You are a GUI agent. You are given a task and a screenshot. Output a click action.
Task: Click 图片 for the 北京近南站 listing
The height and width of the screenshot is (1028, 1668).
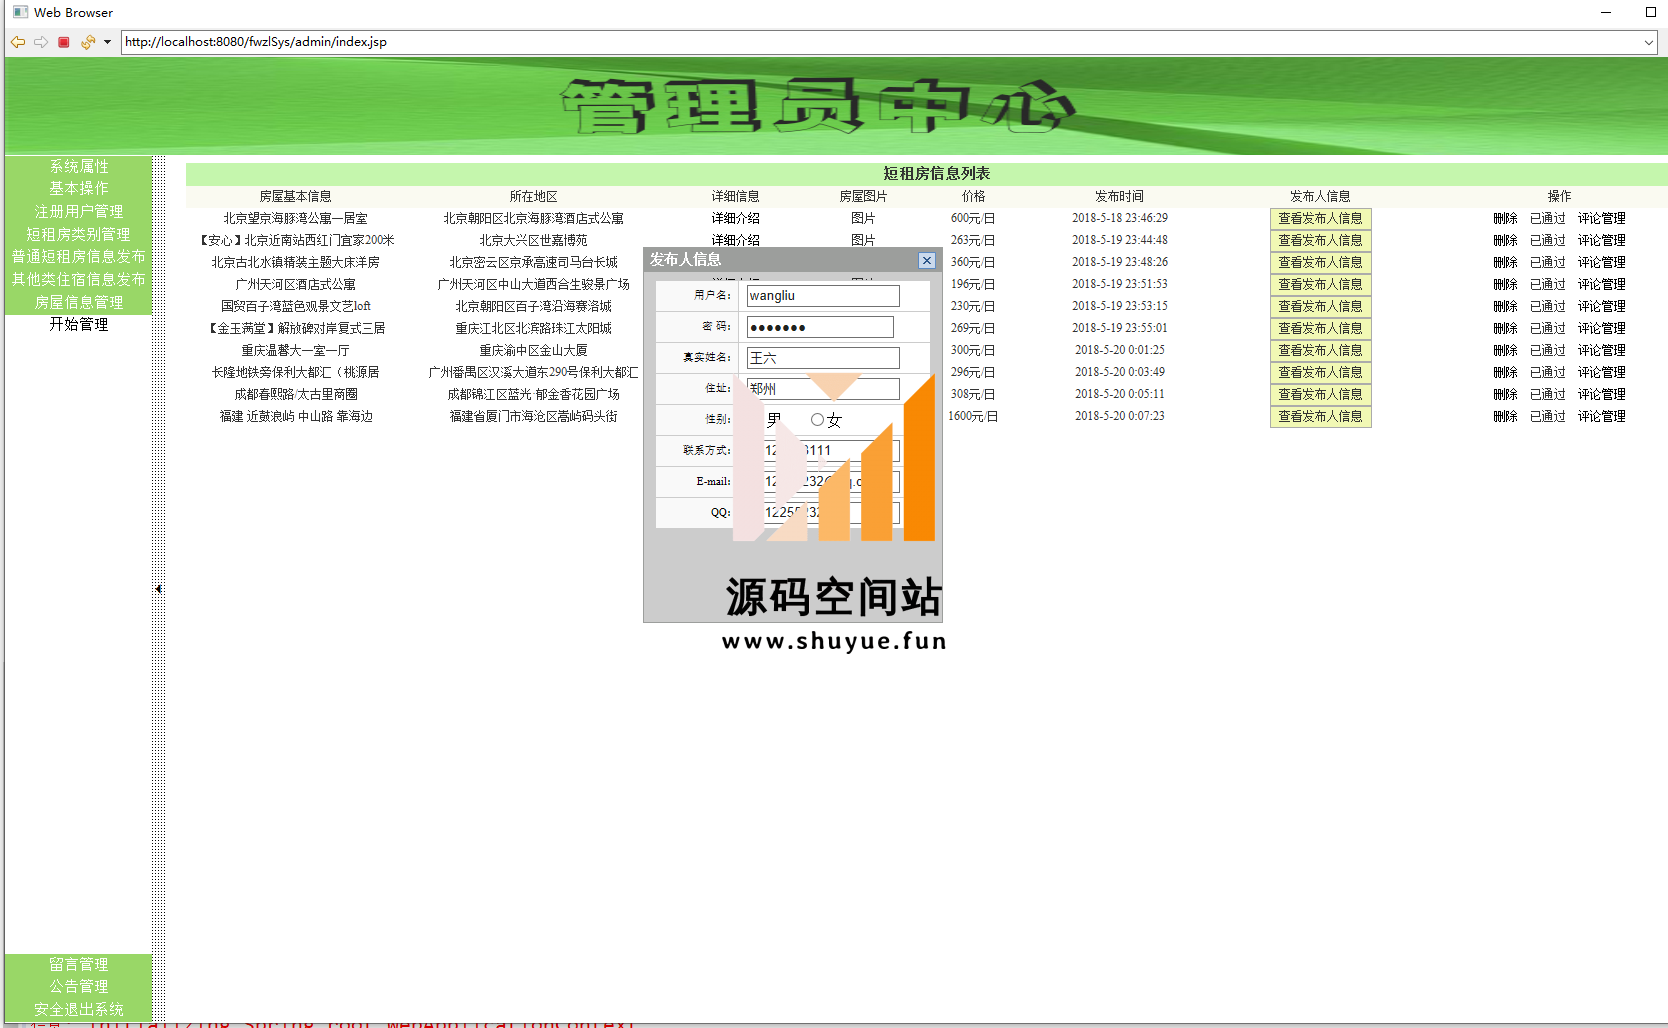(x=863, y=240)
